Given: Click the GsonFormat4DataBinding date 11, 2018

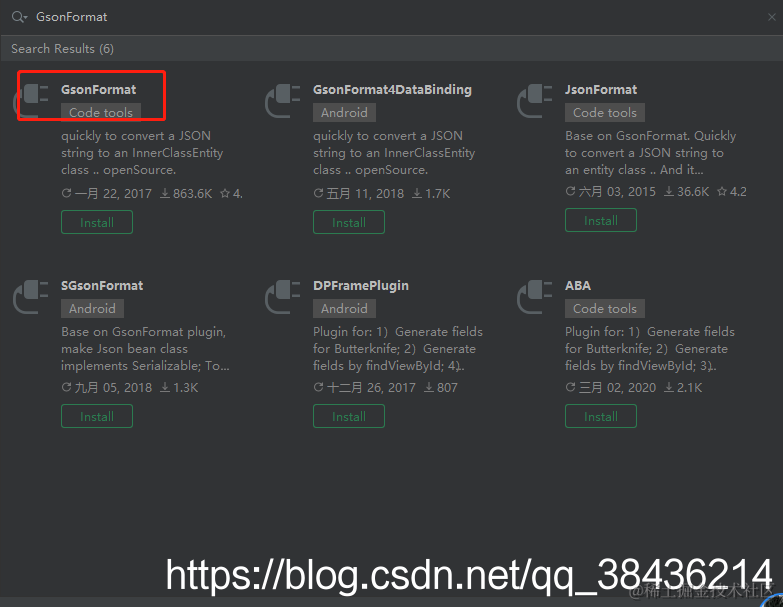Looking at the screenshot, I should click(x=359, y=194).
